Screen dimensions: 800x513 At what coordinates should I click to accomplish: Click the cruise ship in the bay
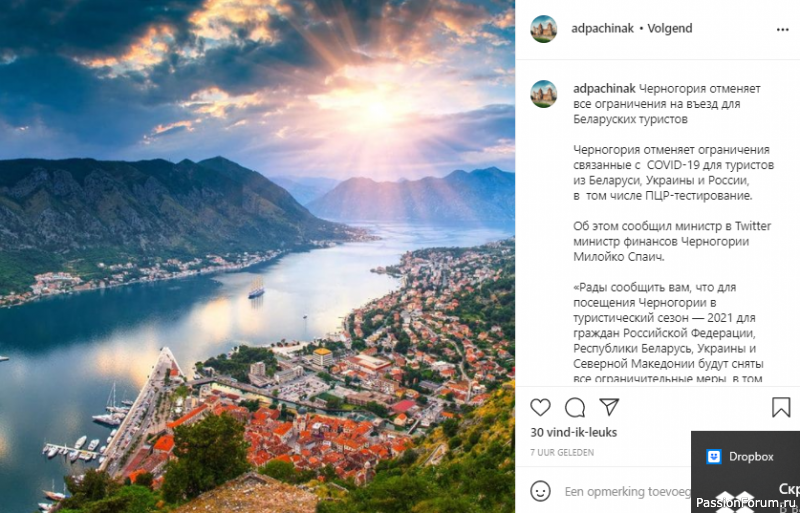[x=256, y=291]
